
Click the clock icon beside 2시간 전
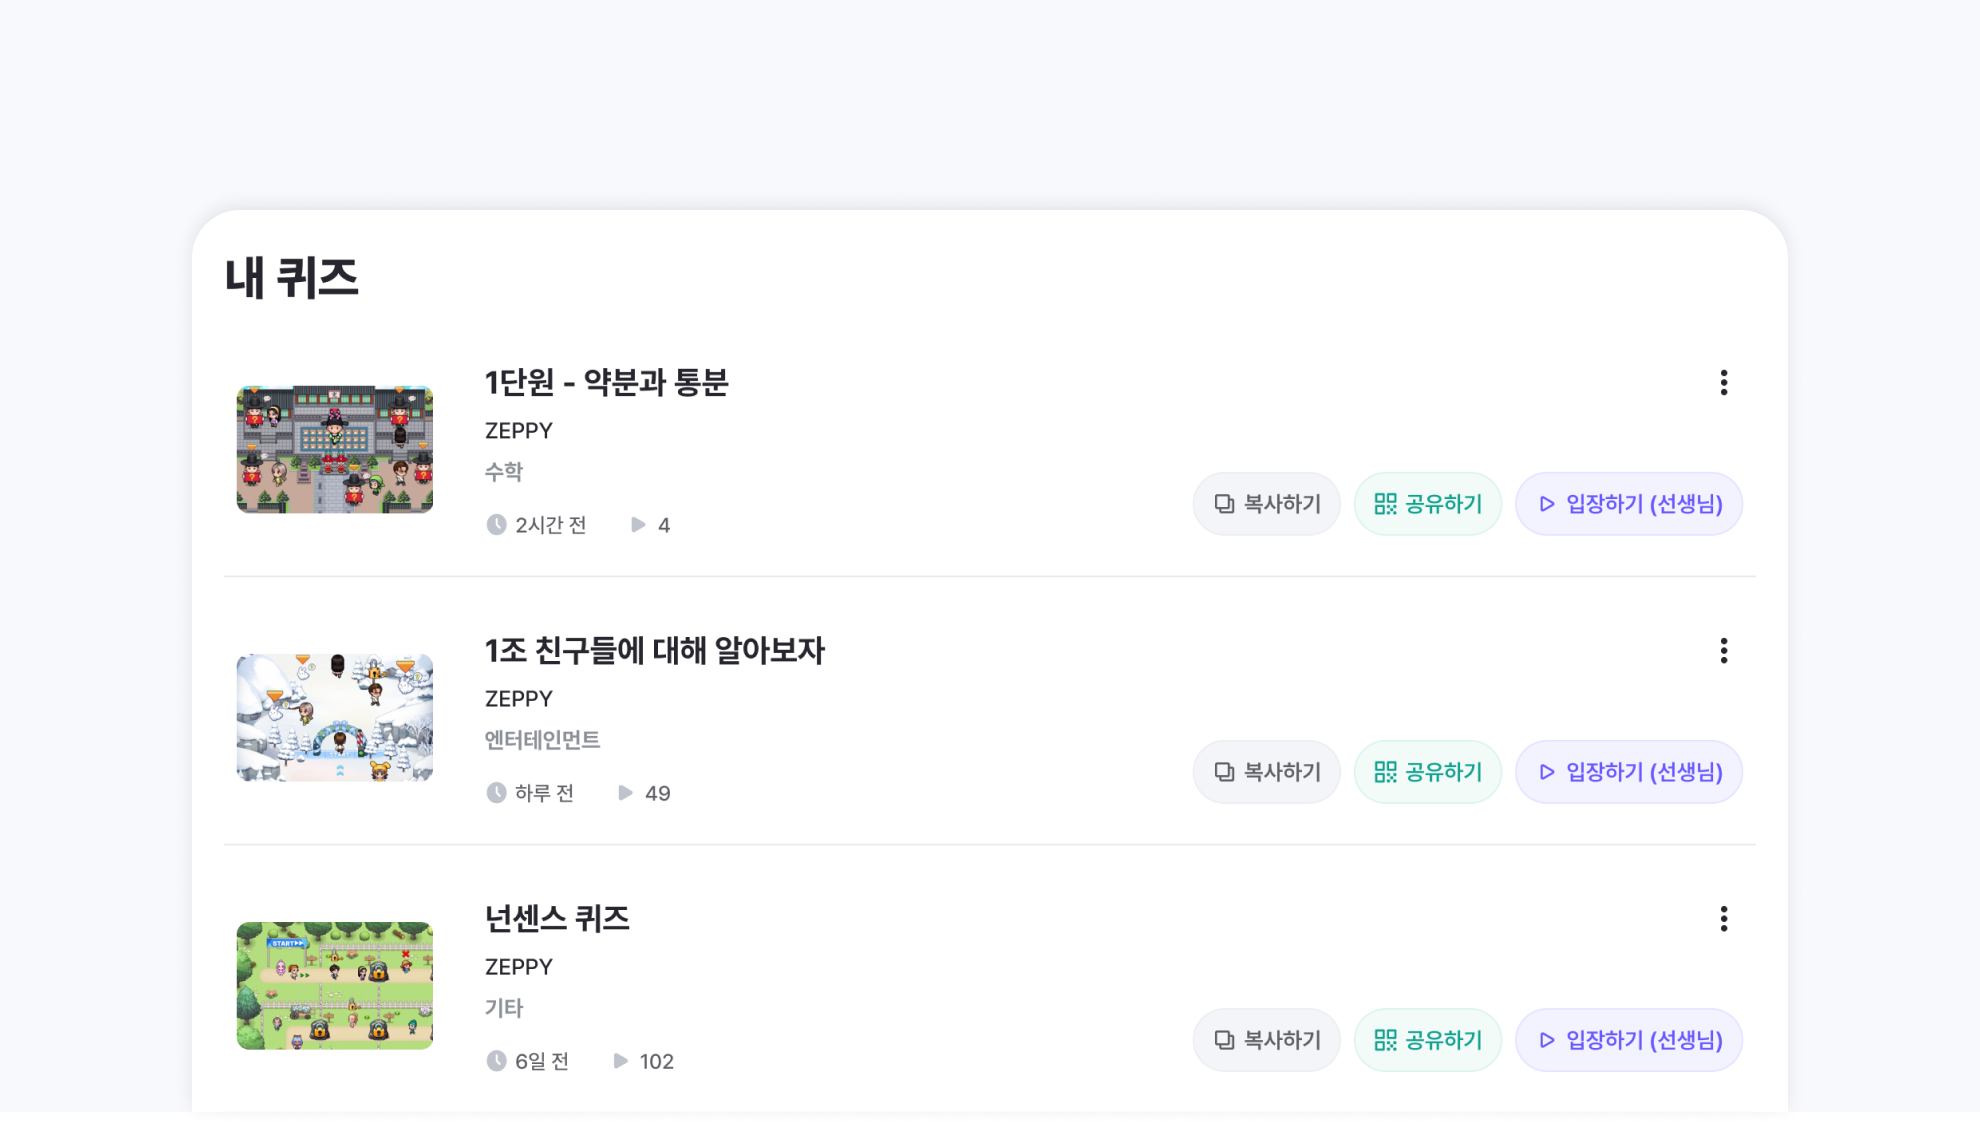point(496,525)
